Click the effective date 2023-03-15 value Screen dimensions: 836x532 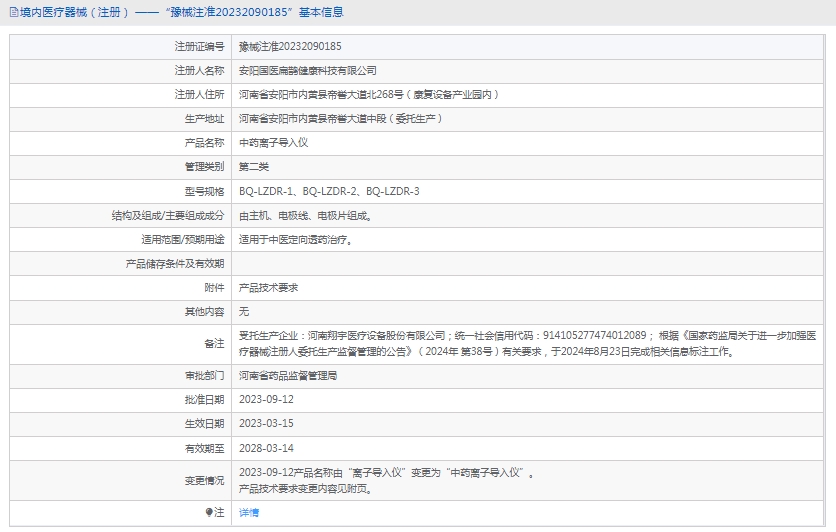pyautogui.click(x=266, y=423)
